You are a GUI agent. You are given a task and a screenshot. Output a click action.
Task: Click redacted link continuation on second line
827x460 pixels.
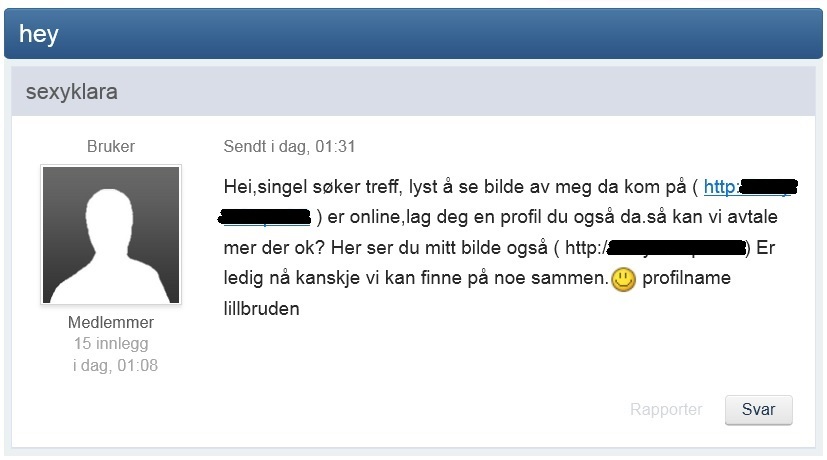265,217
